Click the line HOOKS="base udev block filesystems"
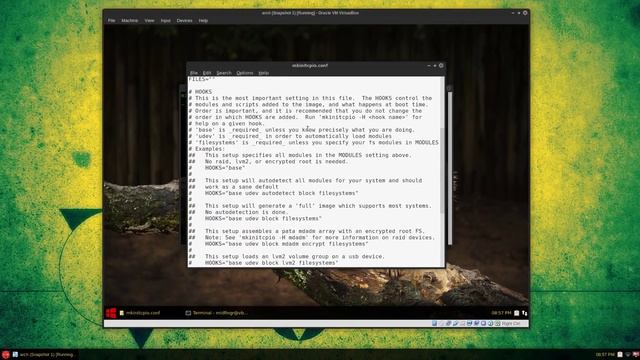The image size is (640, 360). 263,218
